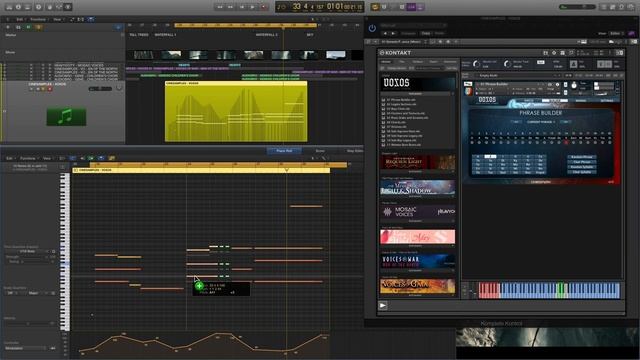Switch to the Libraries tab in Kontakt browser
Screen dimensions: 640x360
point(386,62)
